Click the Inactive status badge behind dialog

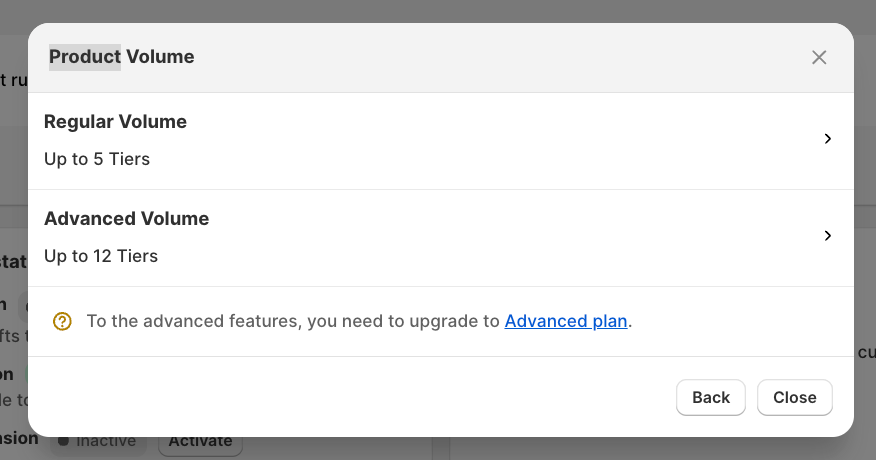click(98, 442)
